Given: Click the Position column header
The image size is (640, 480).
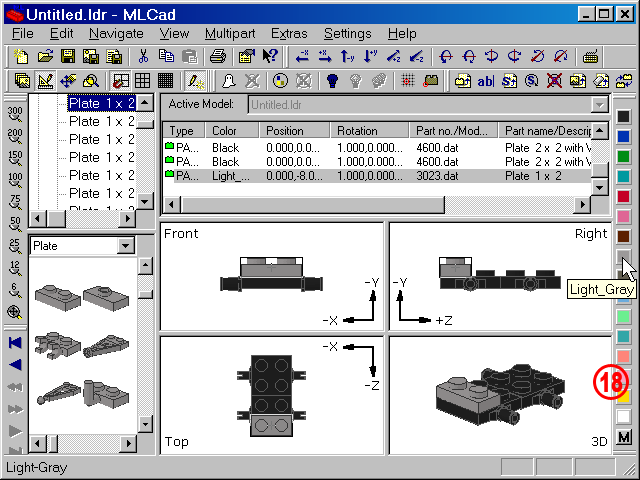Looking at the screenshot, I should [294, 131].
